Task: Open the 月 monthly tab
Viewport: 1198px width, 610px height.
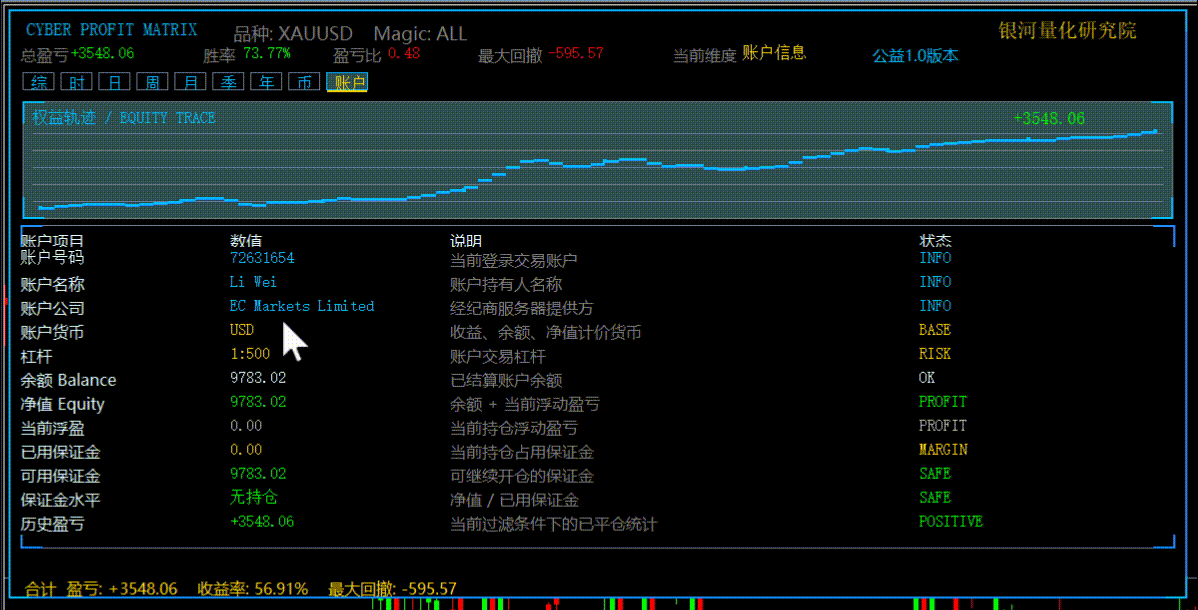Action: [190, 82]
